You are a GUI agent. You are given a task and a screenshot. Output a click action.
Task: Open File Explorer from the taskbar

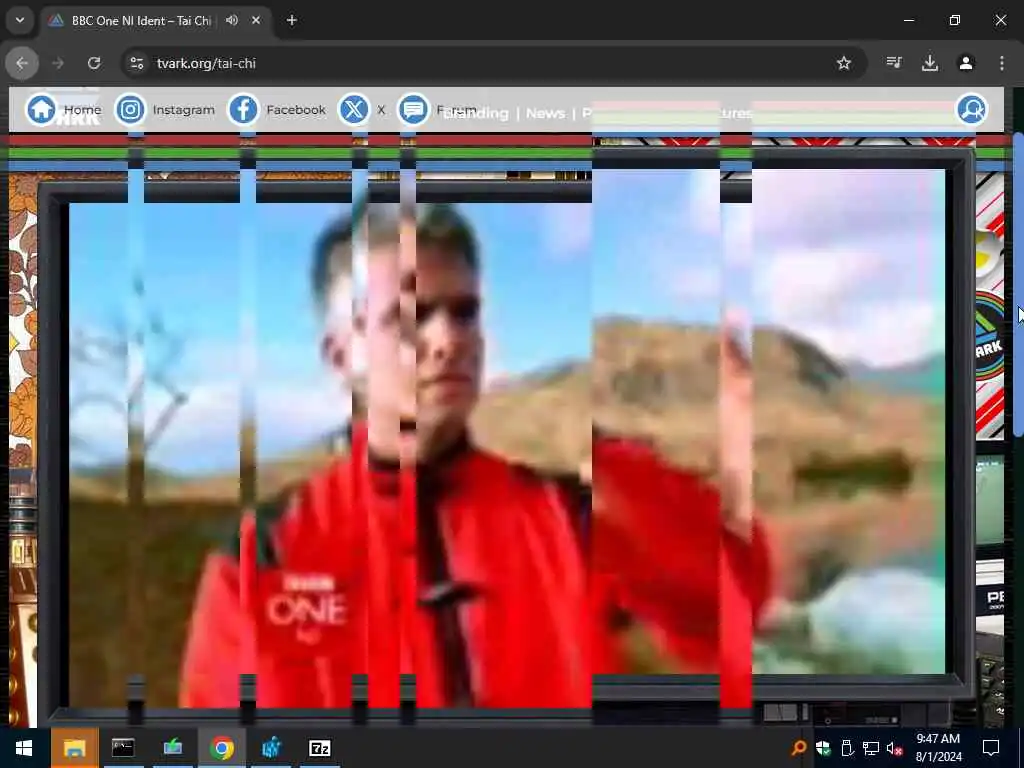point(74,748)
